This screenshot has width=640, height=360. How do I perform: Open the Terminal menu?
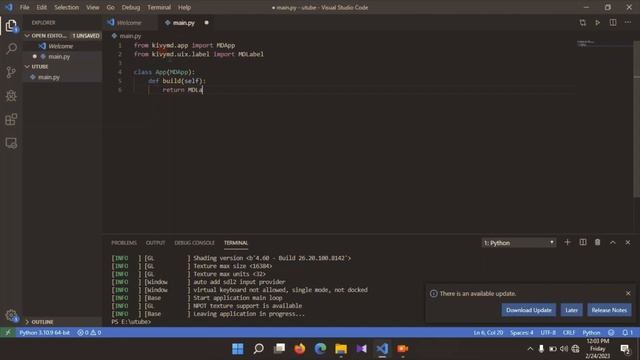[x=159, y=7]
